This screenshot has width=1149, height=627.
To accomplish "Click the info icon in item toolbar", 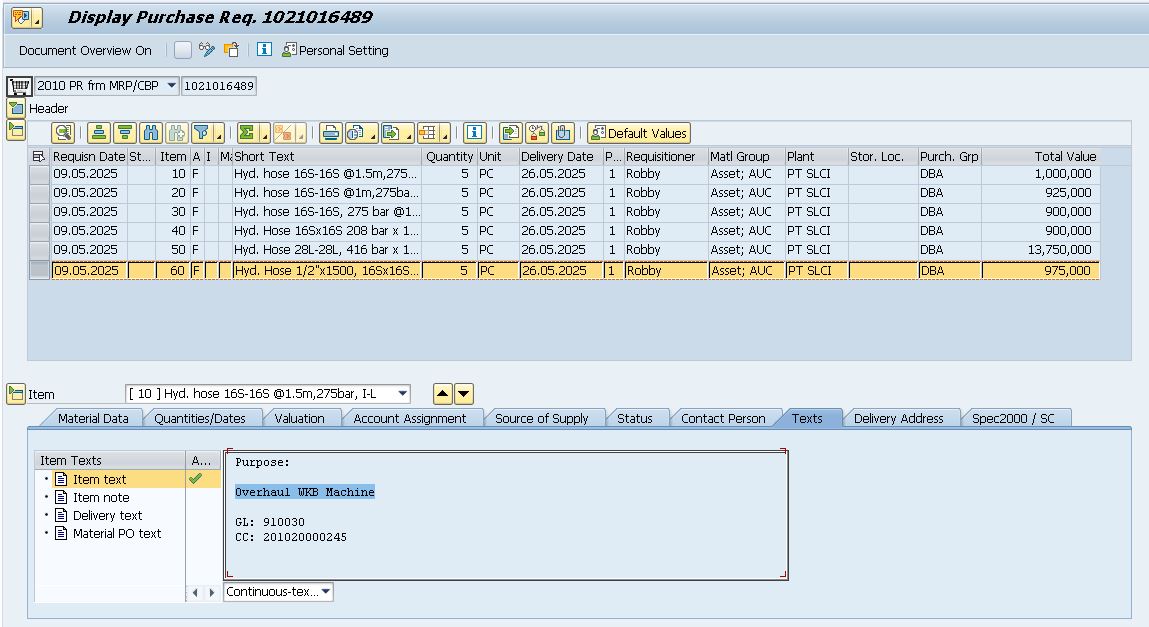I will [x=475, y=133].
